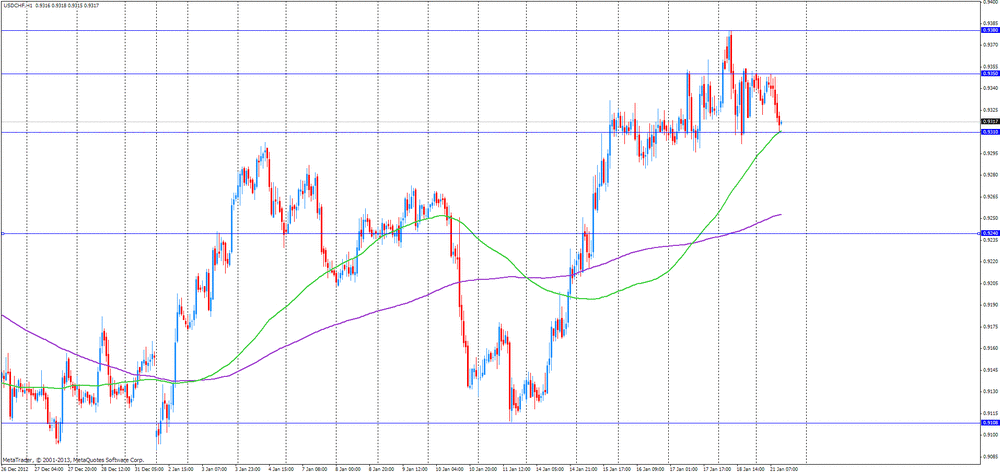Click the 0.9370 price scale value
The width and height of the screenshot is (1000, 473).
tap(991, 44)
